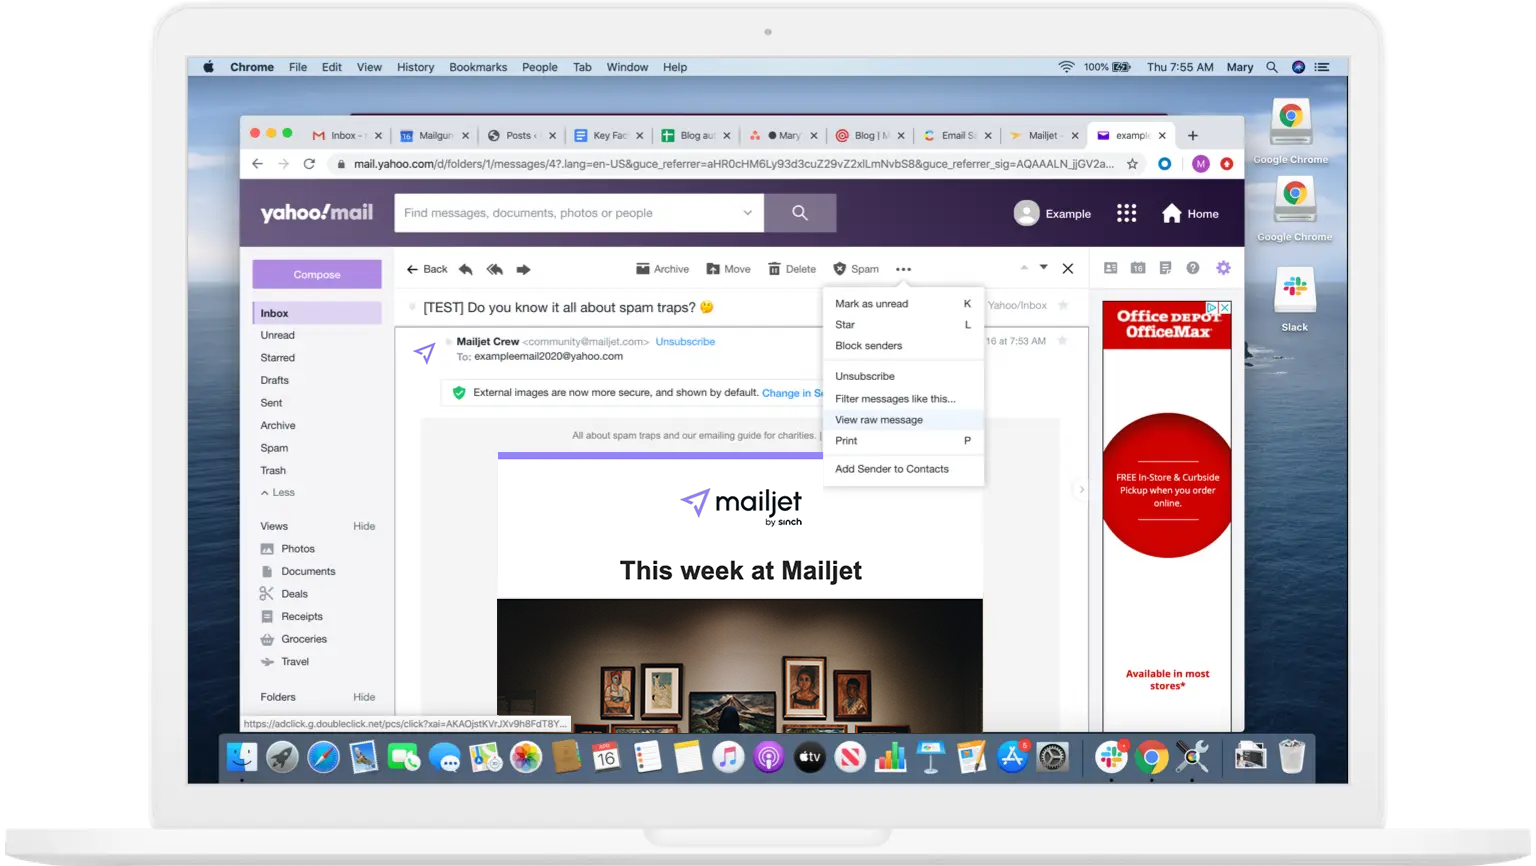
Task: Open the Yahoo apps grid icon
Action: point(1127,213)
